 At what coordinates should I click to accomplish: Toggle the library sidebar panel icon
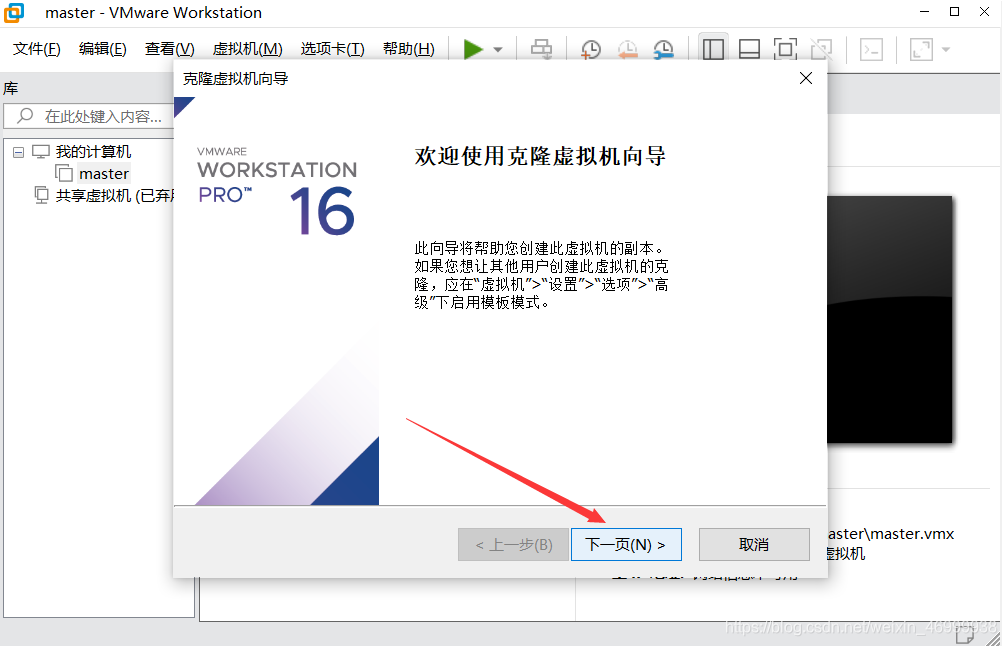tap(713, 48)
